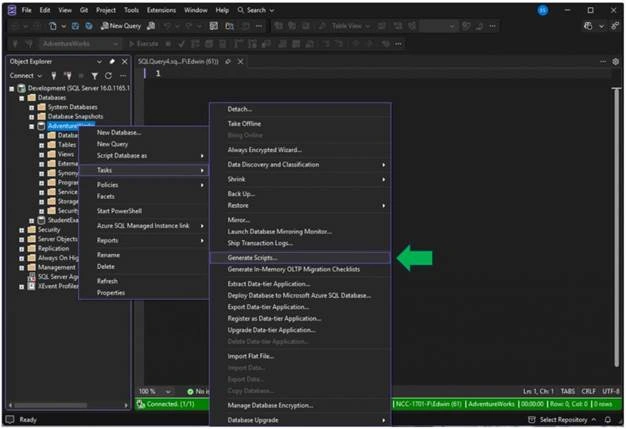Click the Development server node icon

22,88
